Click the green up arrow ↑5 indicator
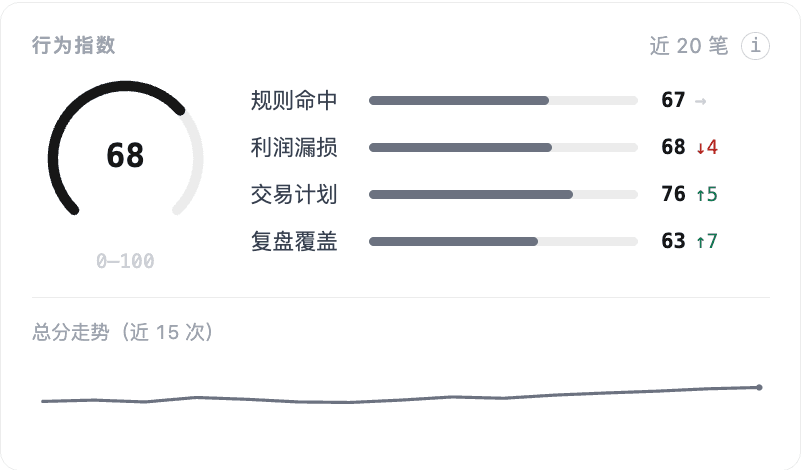802x470 pixels. pos(707,194)
